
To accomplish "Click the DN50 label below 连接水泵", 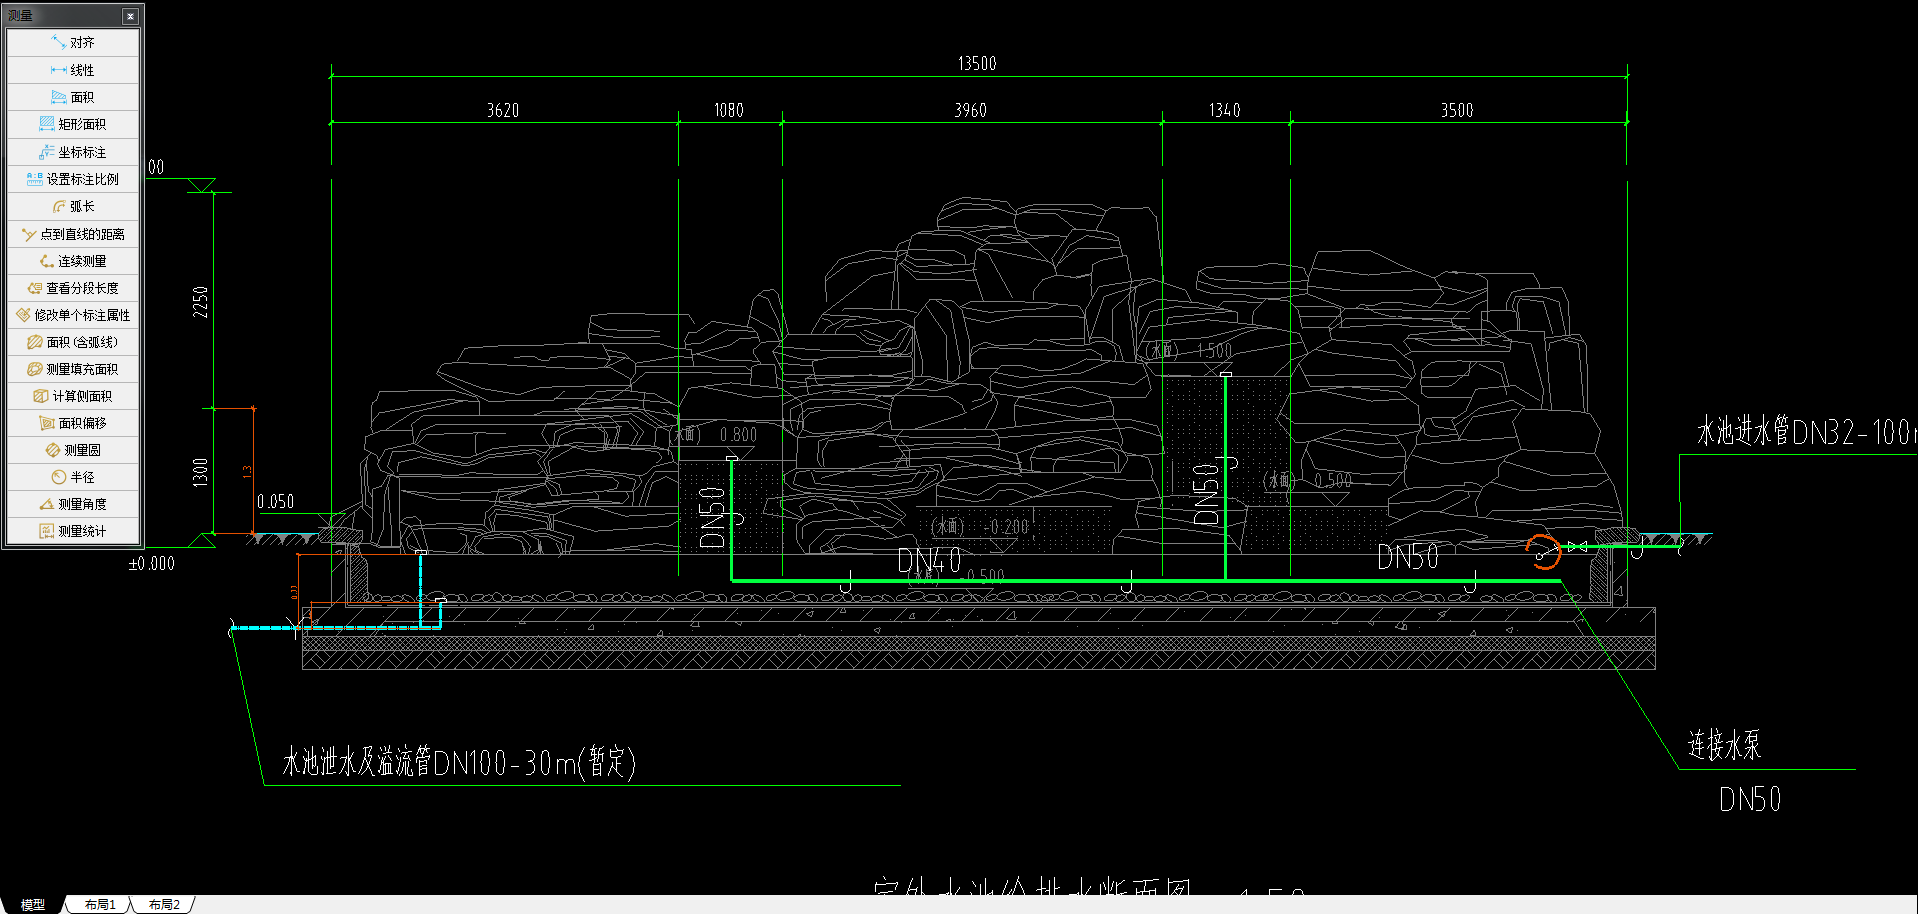I will coord(1750,800).
